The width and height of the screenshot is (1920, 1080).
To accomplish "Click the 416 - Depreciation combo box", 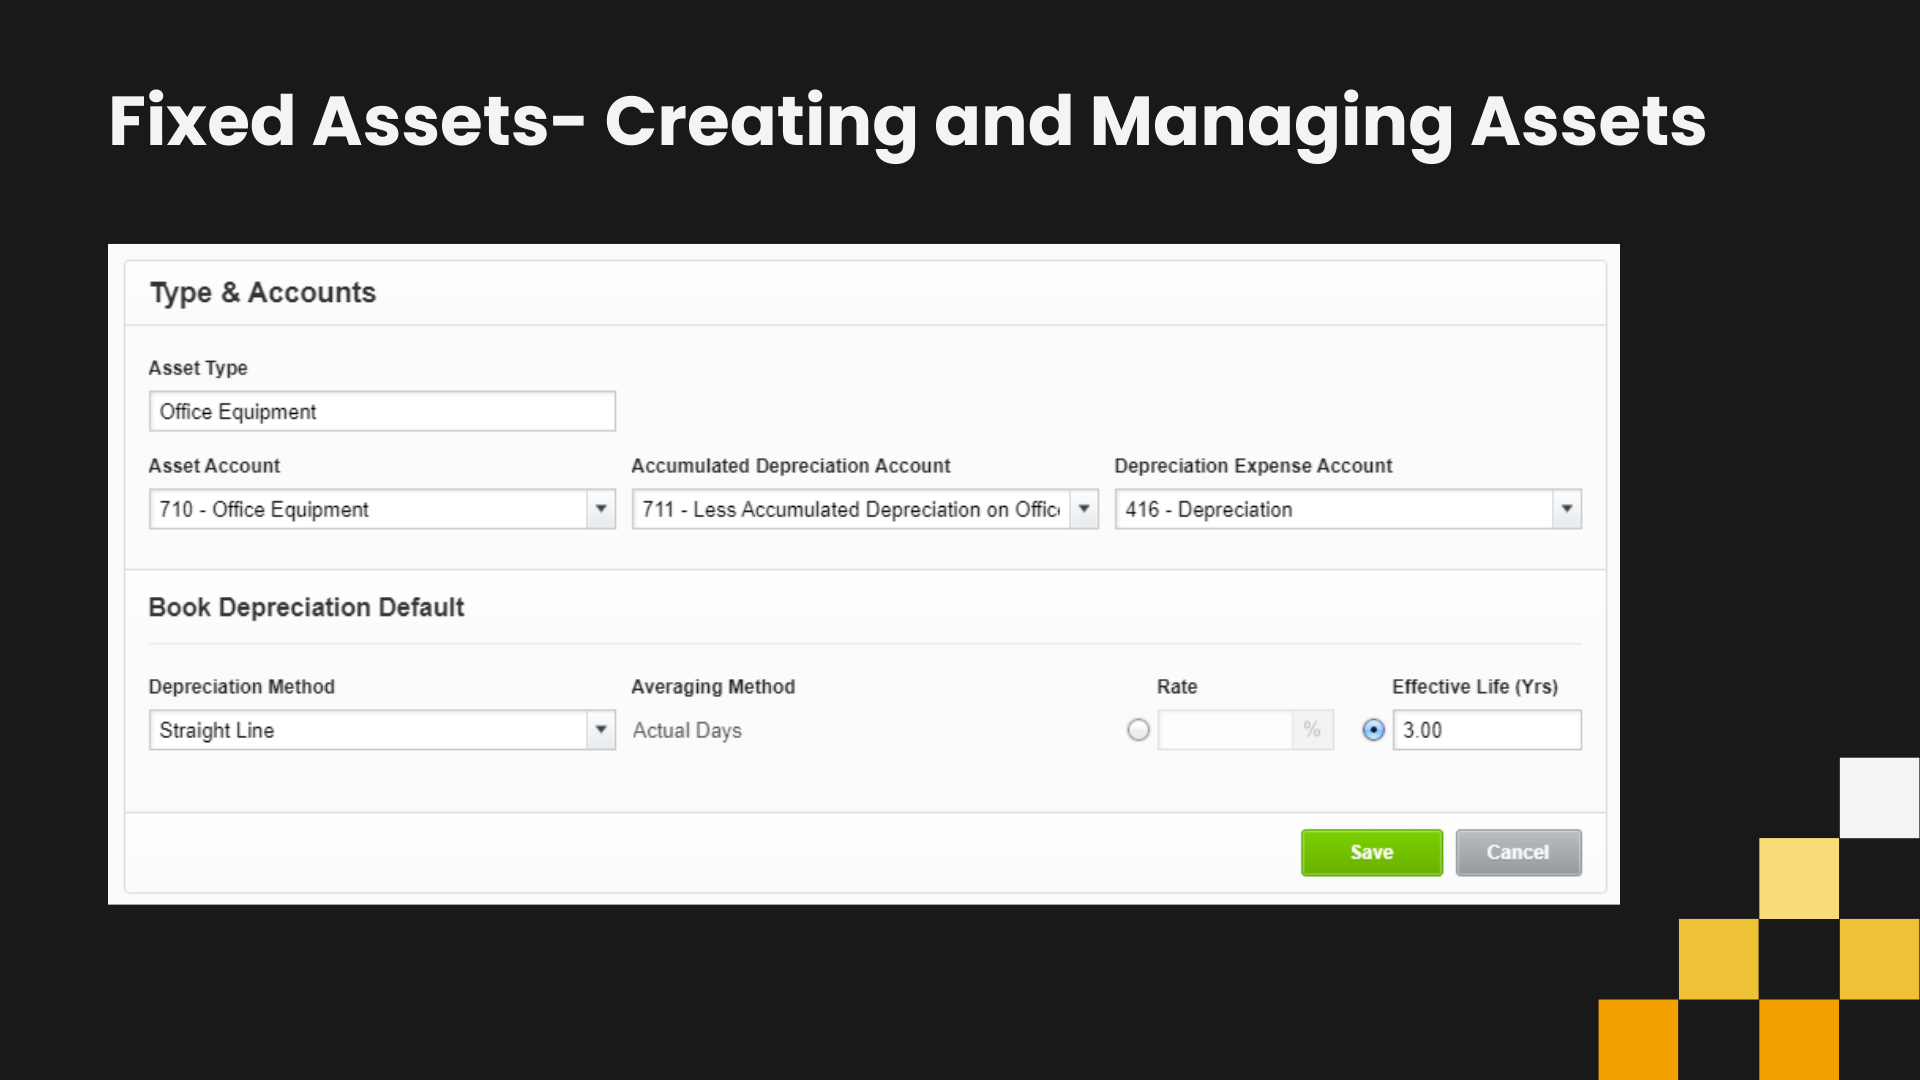I will point(1333,509).
